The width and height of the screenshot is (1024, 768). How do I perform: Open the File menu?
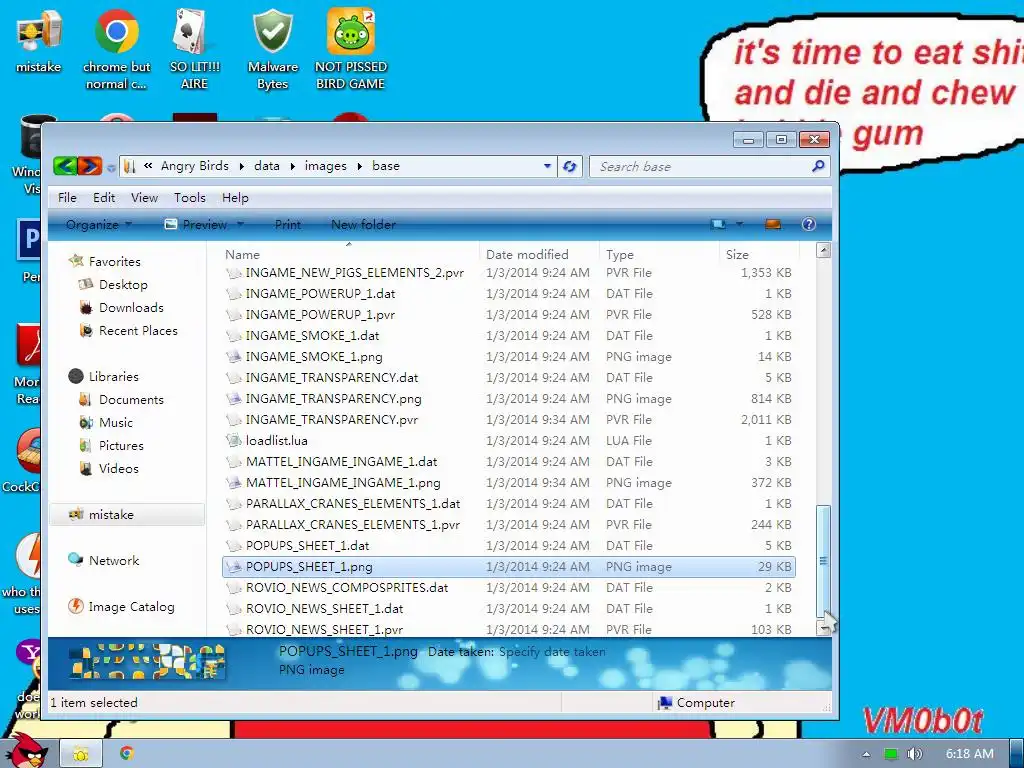pos(67,198)
